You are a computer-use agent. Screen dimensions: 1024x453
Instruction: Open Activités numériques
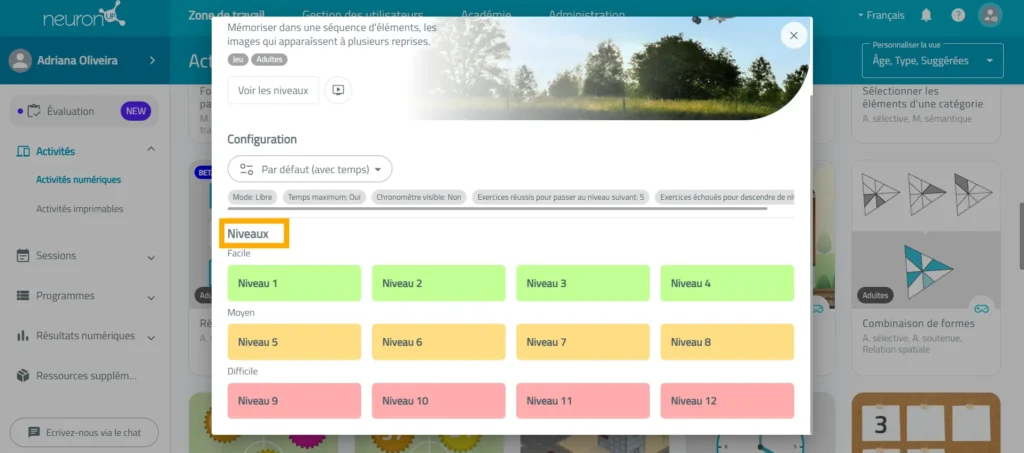[78, 180]
